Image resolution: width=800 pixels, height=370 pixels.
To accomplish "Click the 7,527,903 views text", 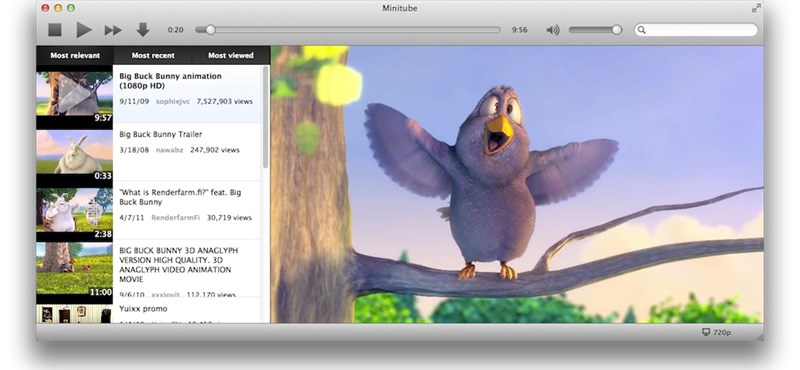I will pyautogui.click(x=224, y=102).
